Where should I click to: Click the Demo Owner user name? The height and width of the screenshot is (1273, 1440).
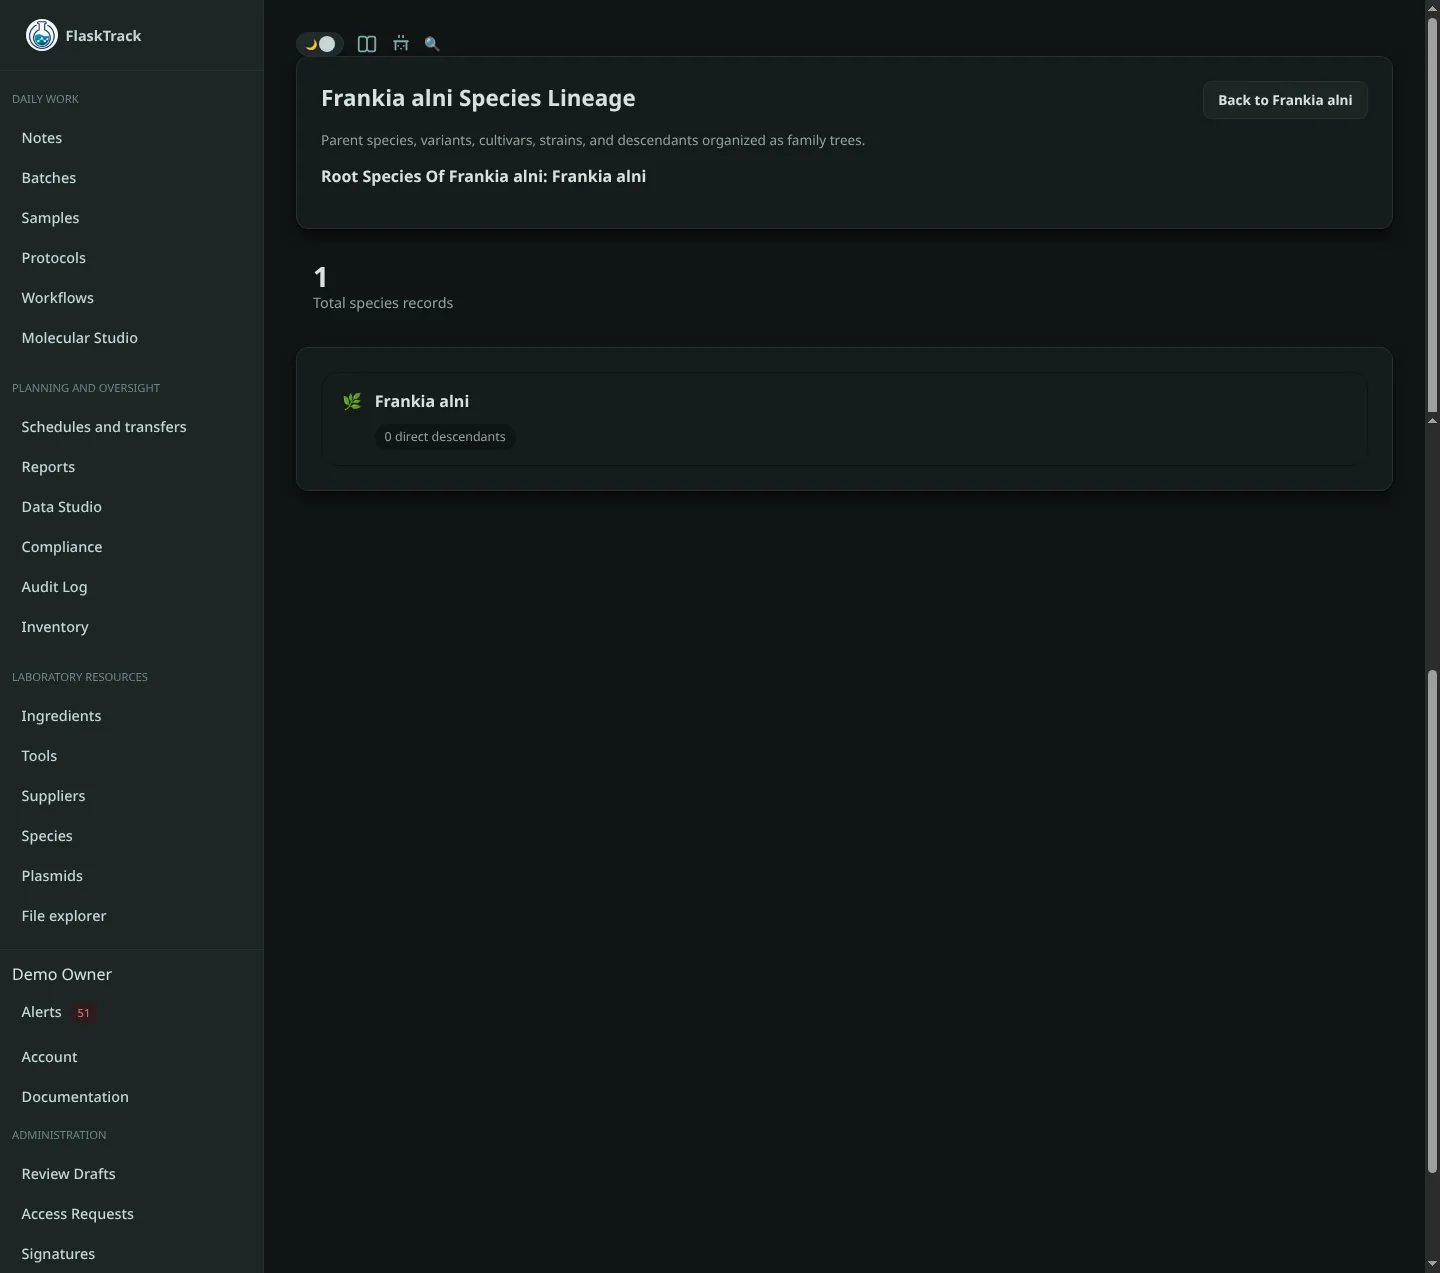[x=62, y=975]
